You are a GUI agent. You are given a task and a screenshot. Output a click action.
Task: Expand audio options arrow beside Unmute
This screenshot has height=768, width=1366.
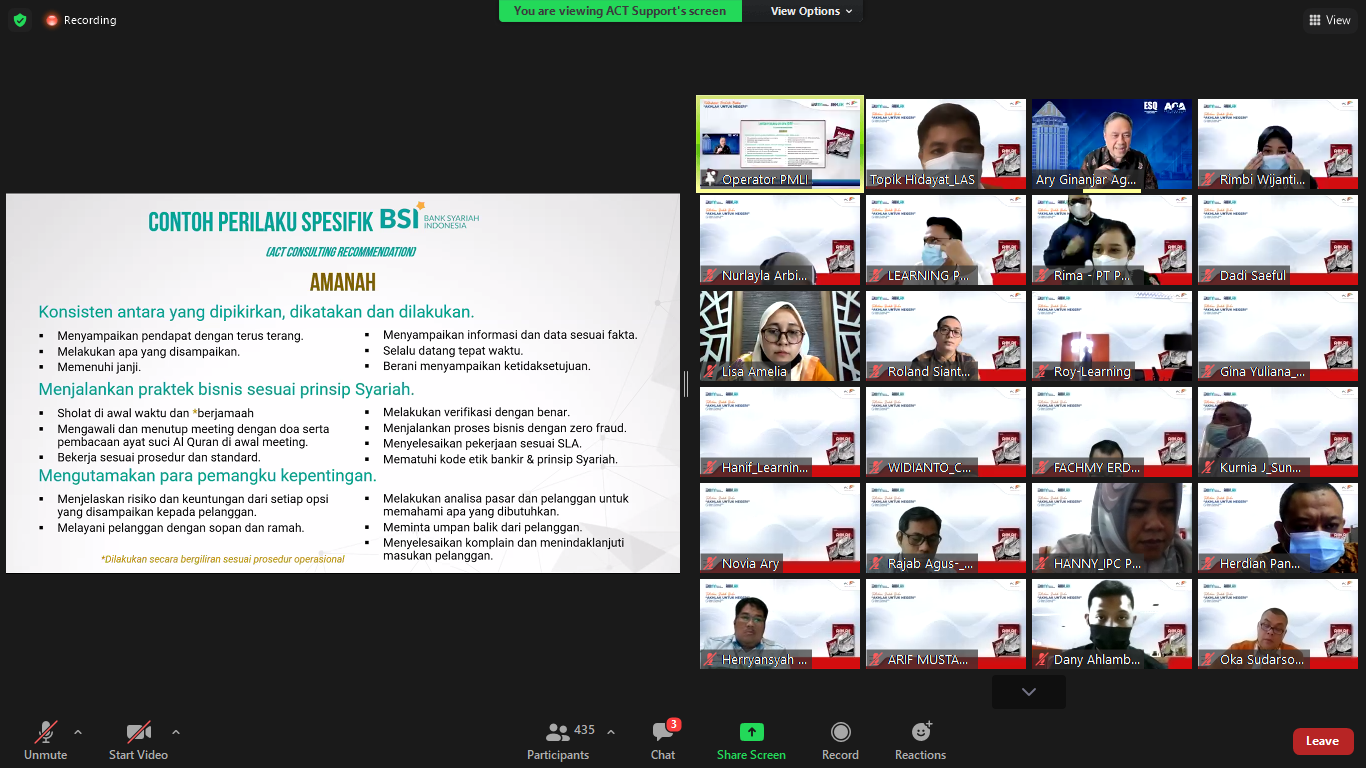pos(78,732)
